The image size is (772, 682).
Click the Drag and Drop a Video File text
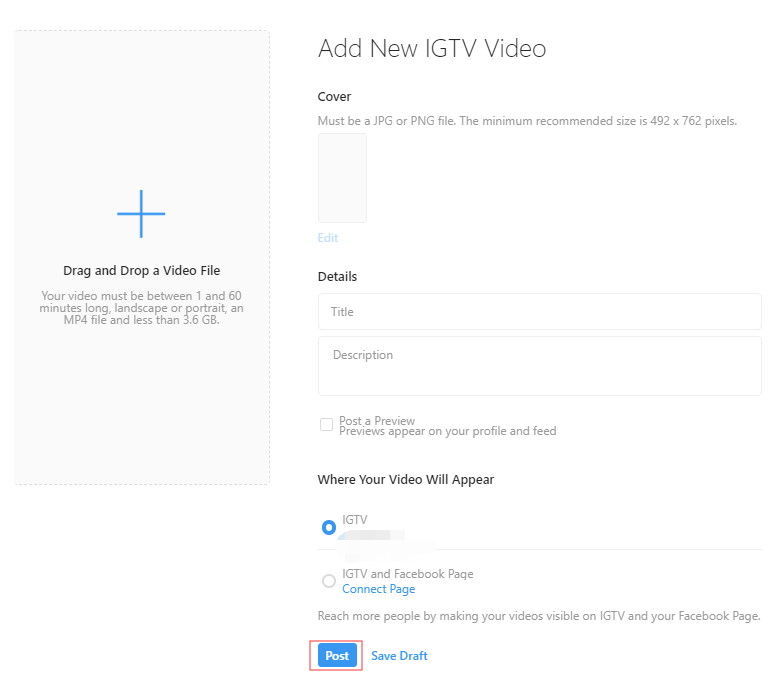pos(141,270)
